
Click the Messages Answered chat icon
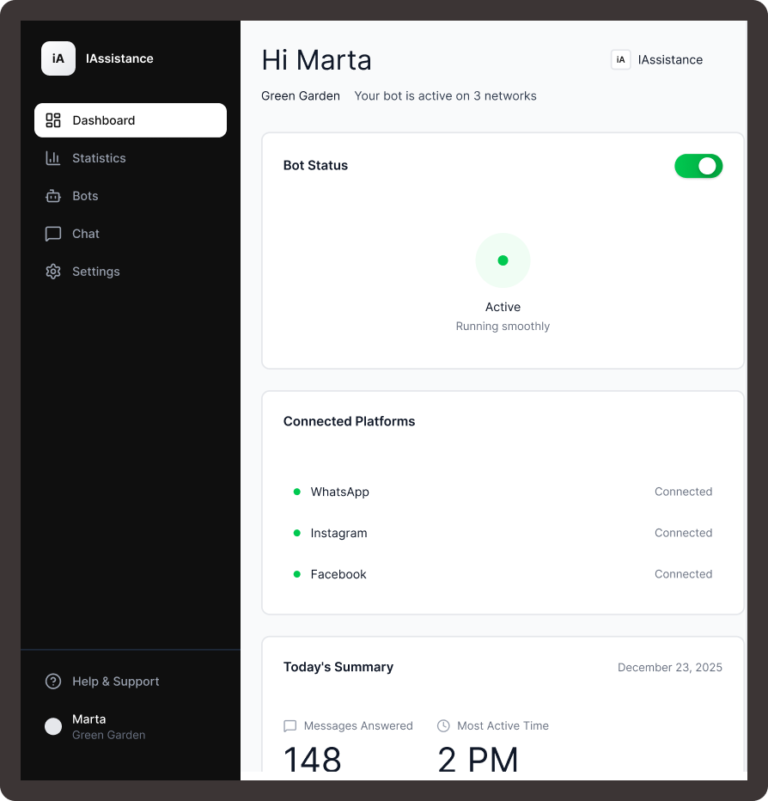click(x=290, y=726)
